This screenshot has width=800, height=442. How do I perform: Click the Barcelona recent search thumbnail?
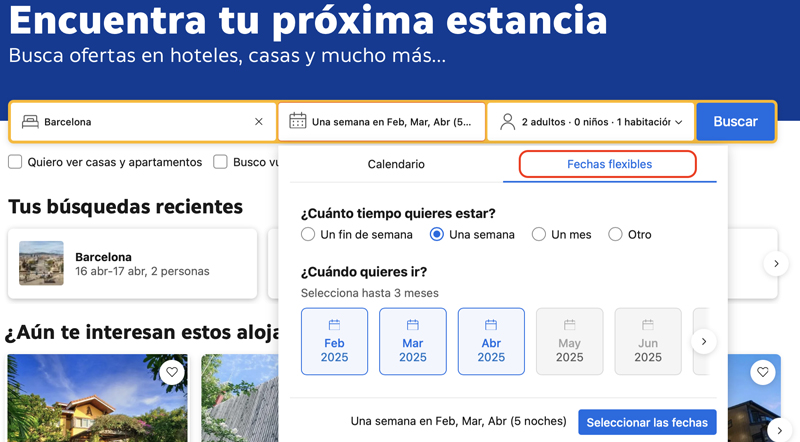pyautogui.click(x=41, y=263)
